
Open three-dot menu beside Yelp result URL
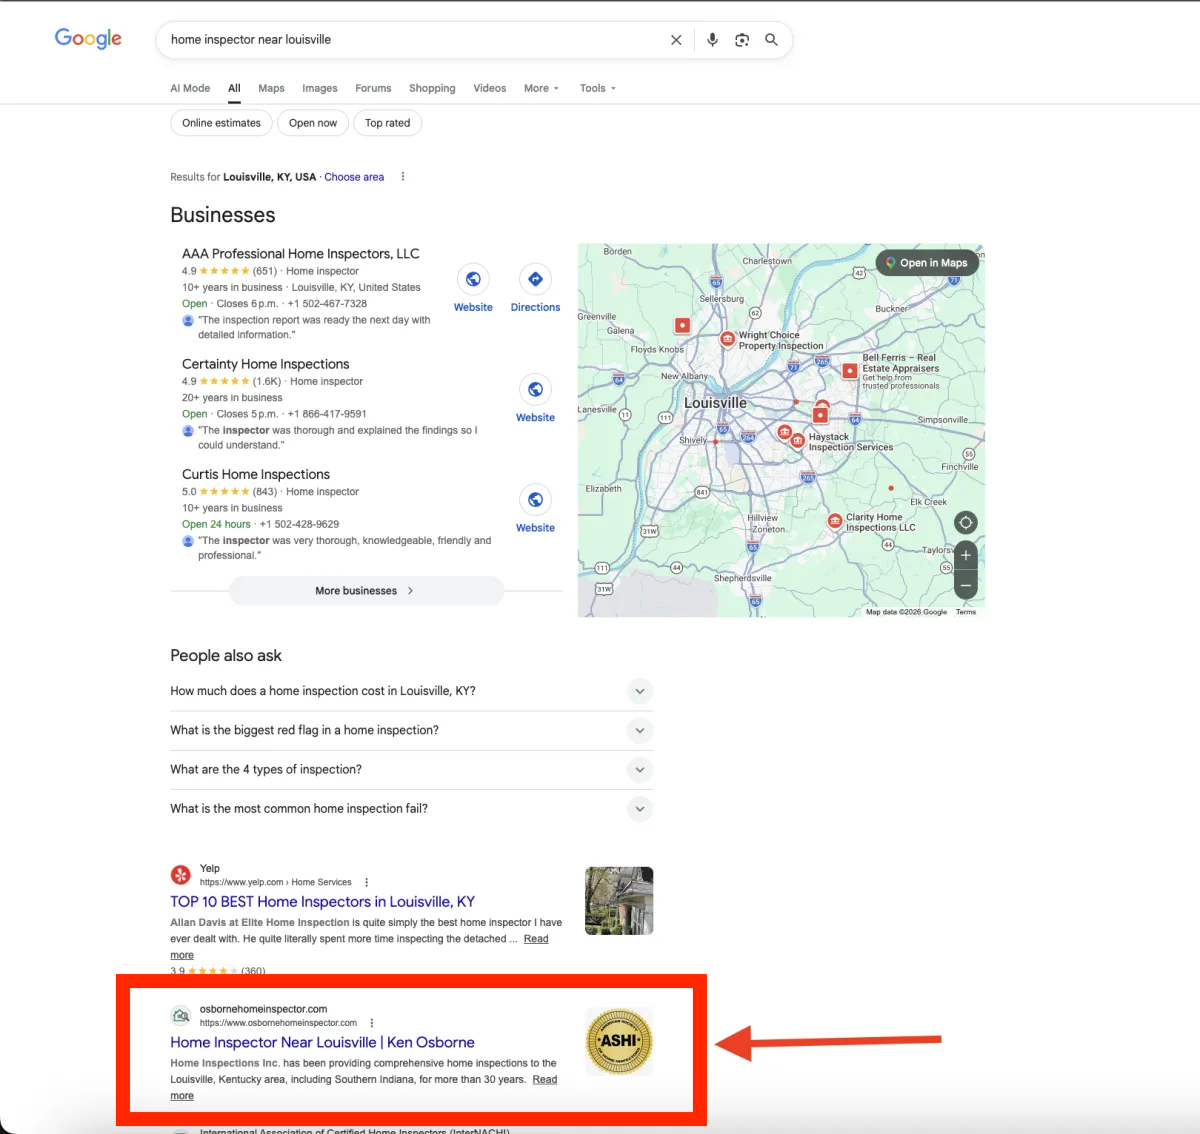click(x=367, y=882)
